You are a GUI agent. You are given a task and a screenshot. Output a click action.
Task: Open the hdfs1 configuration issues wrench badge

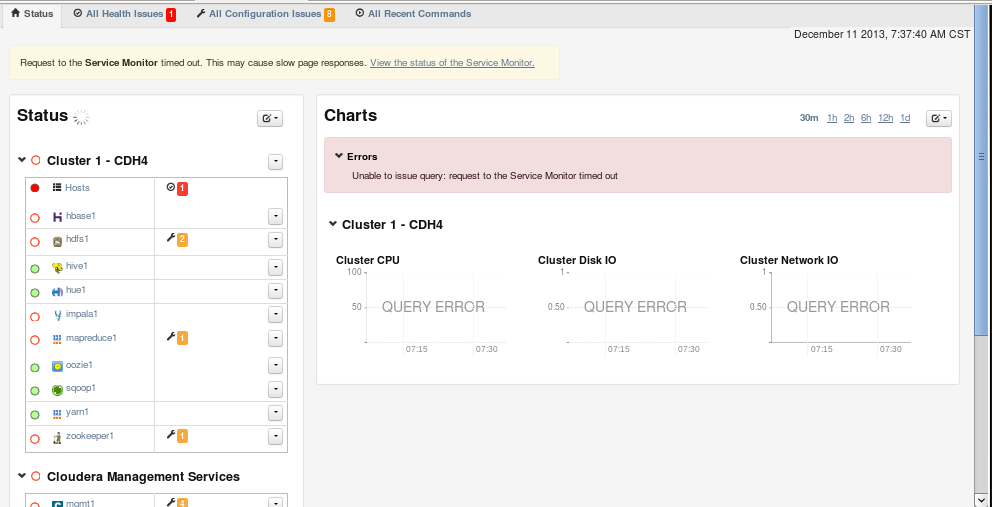(x=177, y=239)
